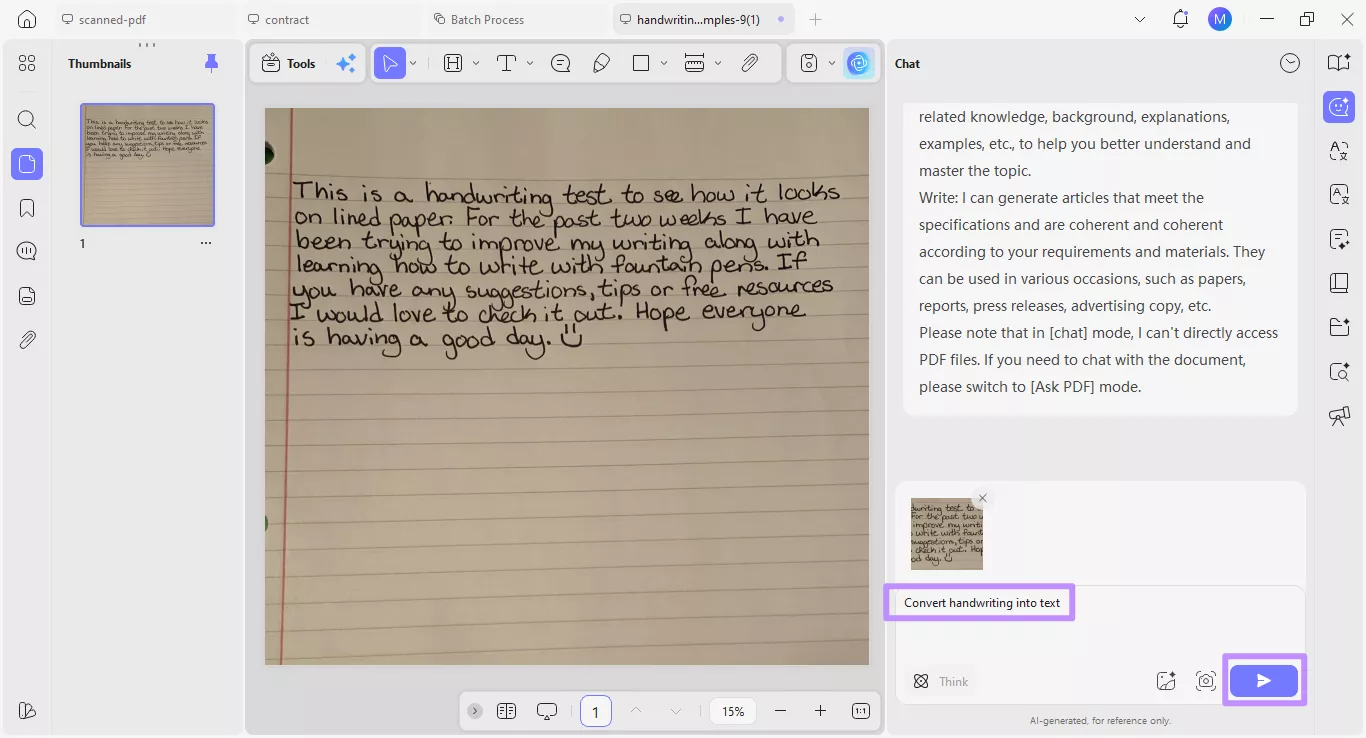Screen dimensions: 1366x738
Task: Zoom in with the plus control
Action: (820, 711)
